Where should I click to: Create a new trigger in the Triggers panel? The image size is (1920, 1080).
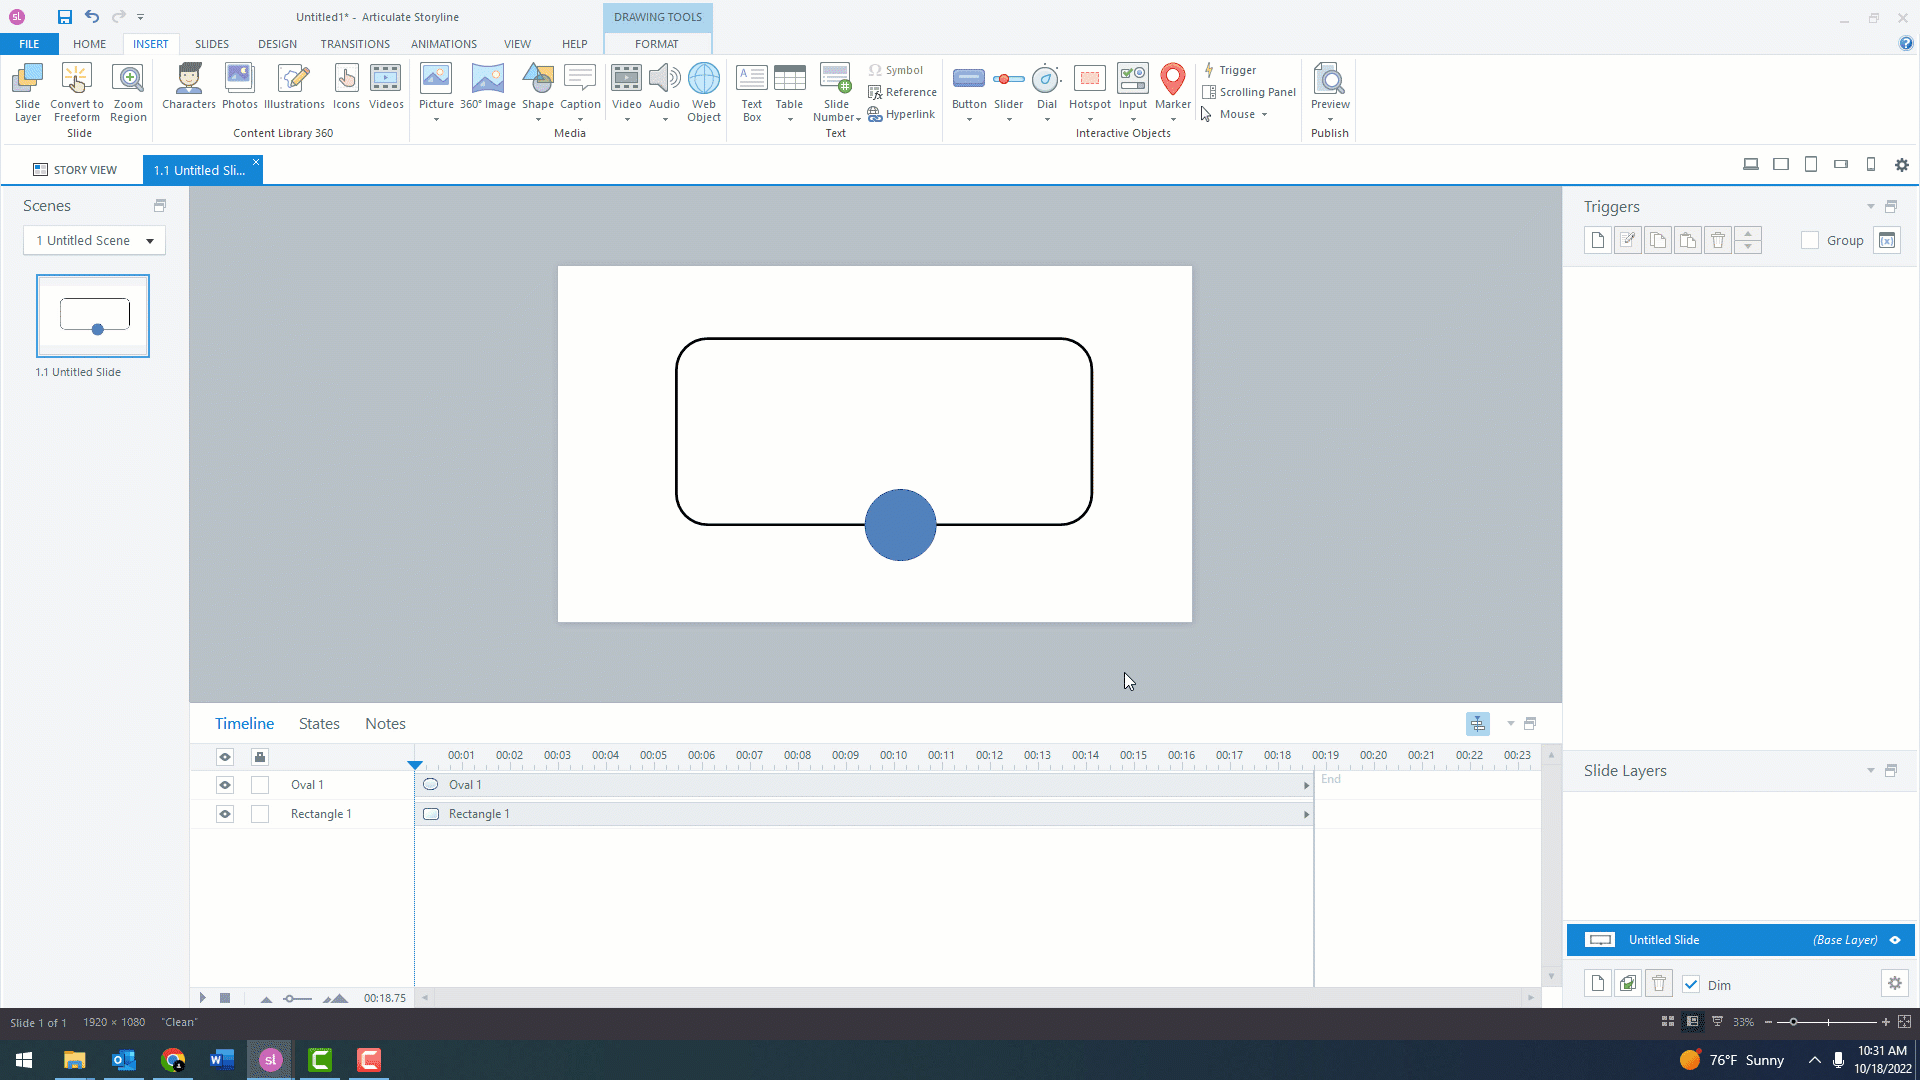tap(1597, 240)
